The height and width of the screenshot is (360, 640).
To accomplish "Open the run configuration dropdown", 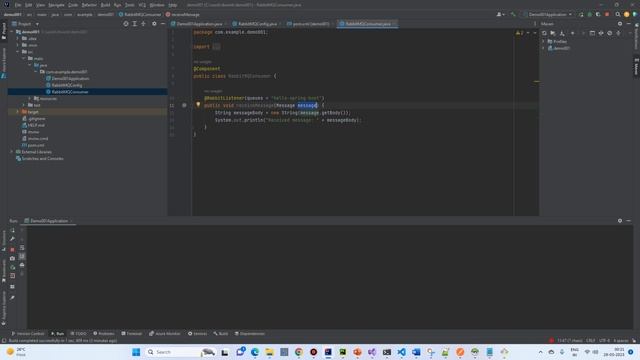I will 548,14.
